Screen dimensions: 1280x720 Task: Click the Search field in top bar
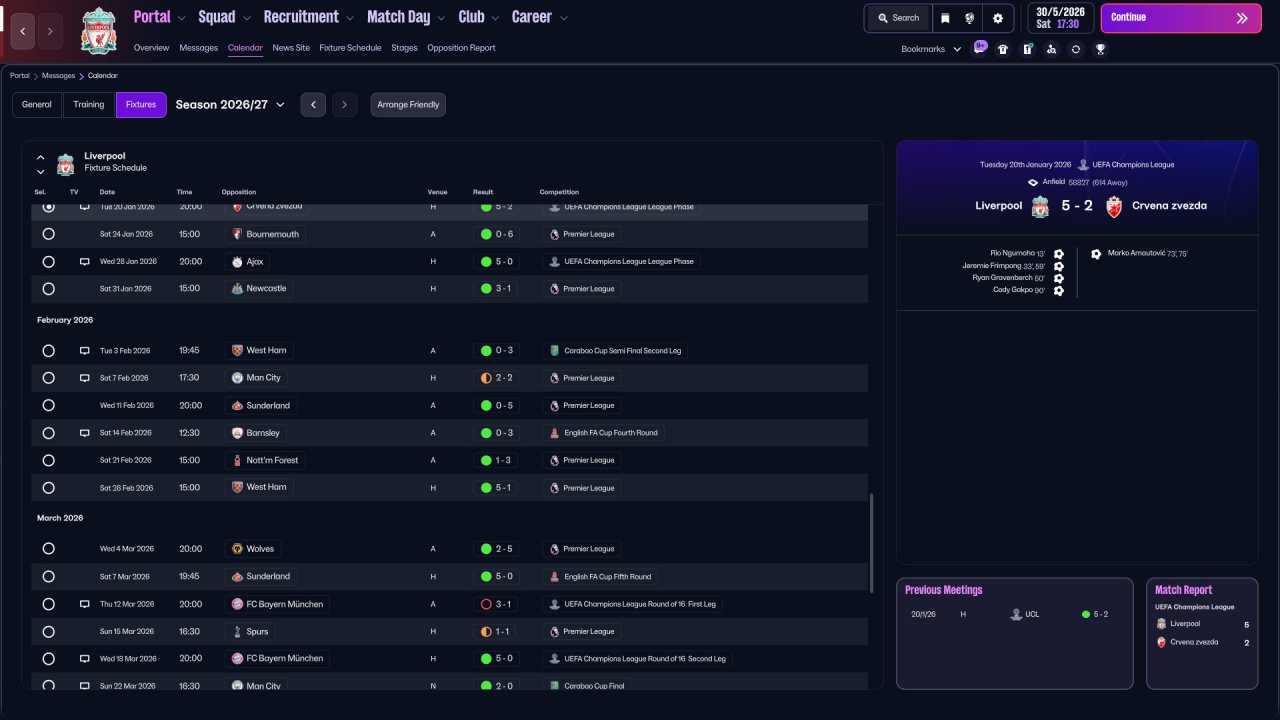pos(898,18)
